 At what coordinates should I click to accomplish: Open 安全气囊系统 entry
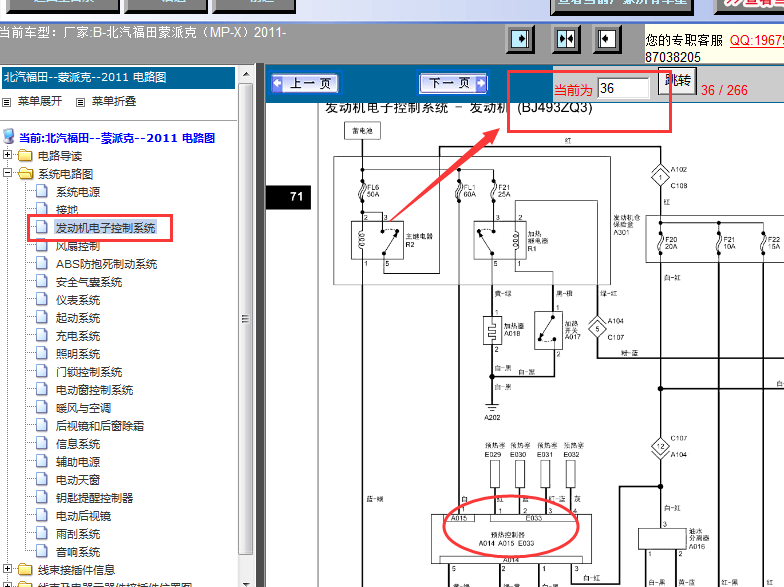pyautogui.click(x=89, y=282)
